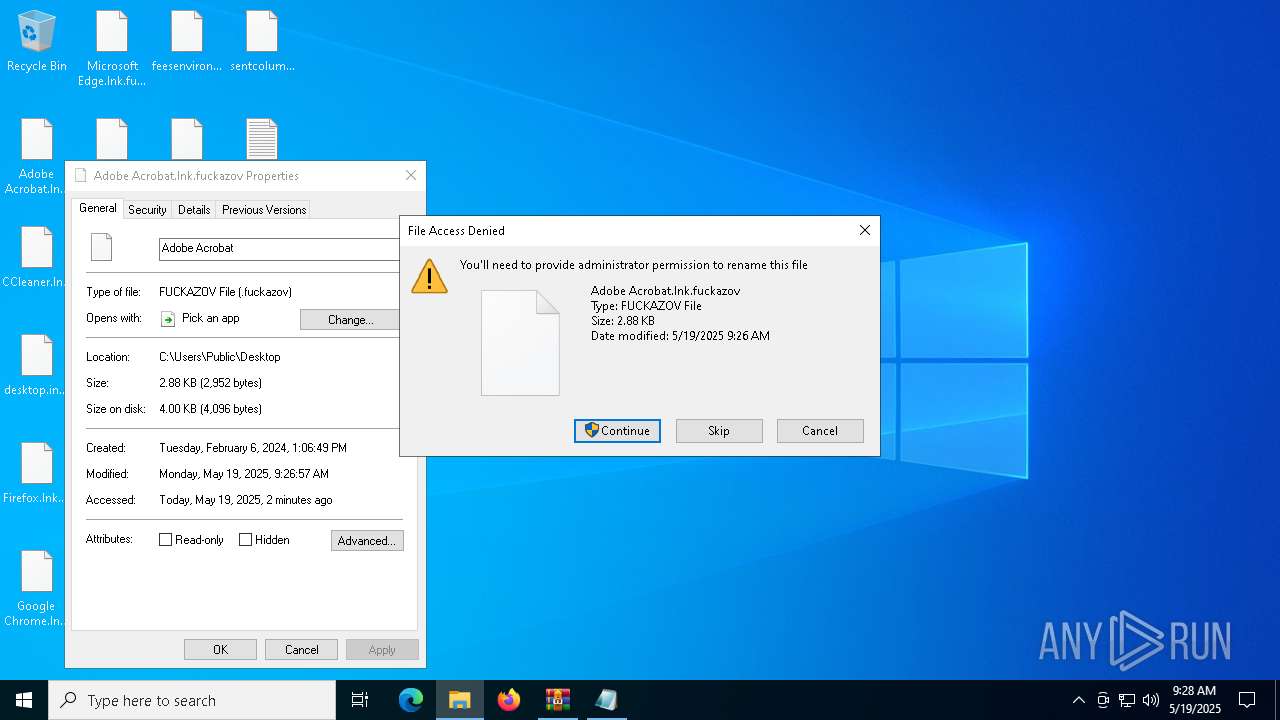Image resolution: width=1280 pixels, height=720 pixels.
Task: Click the Pick an app icon
Action: tap(168, 319)
